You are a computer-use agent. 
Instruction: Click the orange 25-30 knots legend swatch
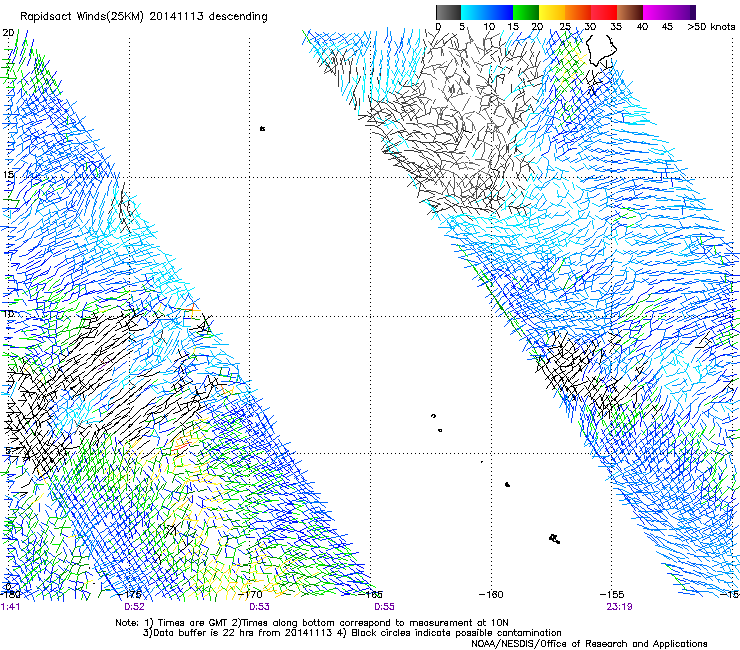point(578,12)
